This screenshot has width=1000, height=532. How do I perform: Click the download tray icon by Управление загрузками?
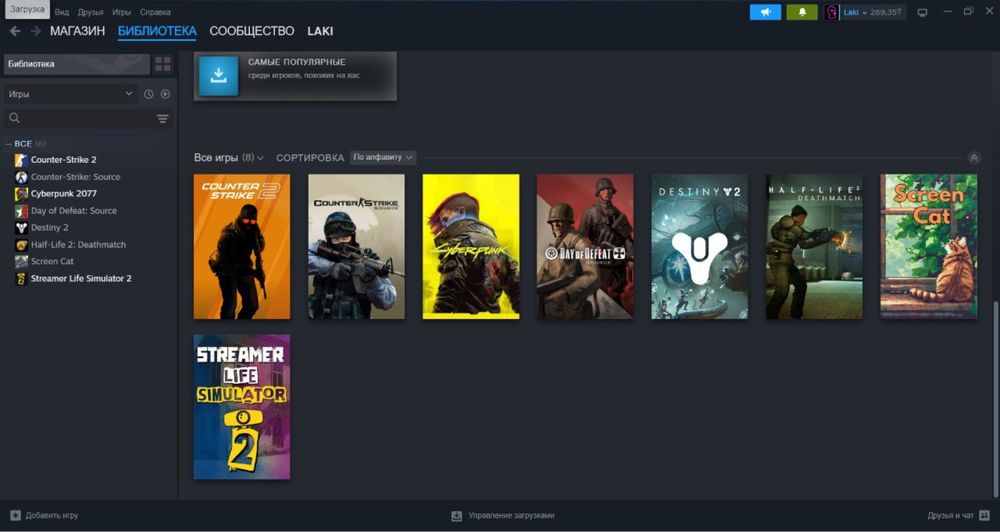457,515
